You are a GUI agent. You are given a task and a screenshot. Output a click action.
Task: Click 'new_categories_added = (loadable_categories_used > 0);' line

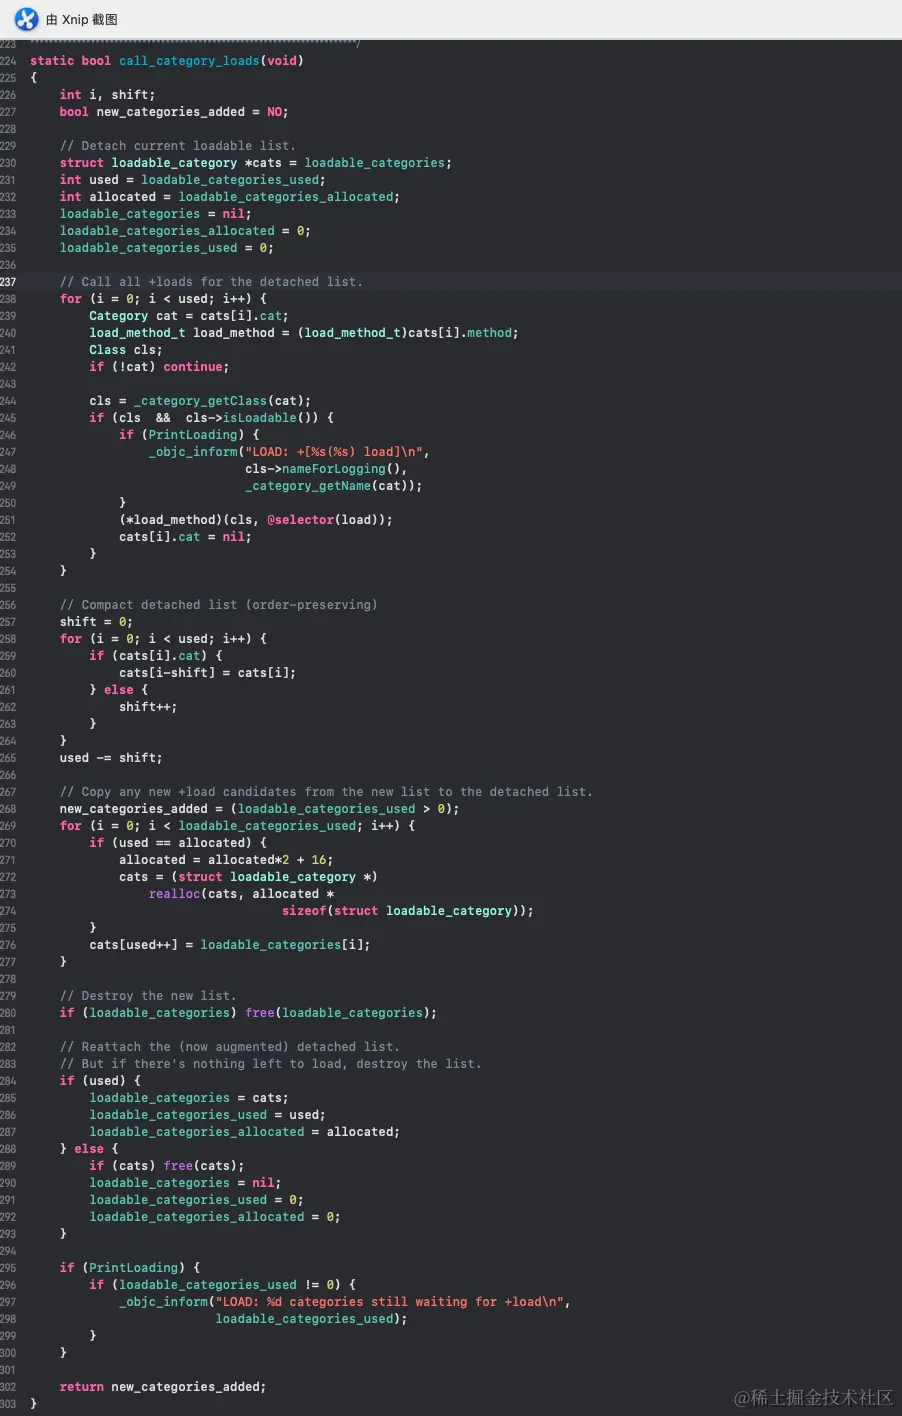(259, 809)
